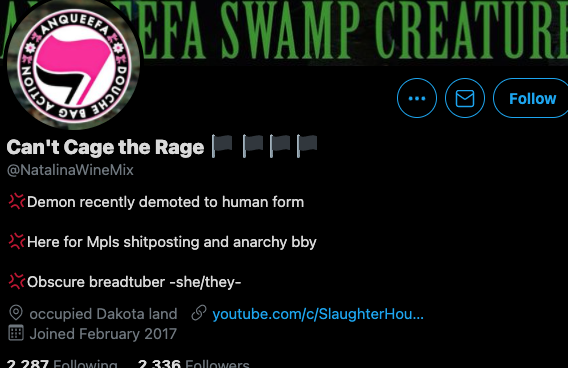Click the @NatalinaWineMix handle

click(x=70, y=170)
